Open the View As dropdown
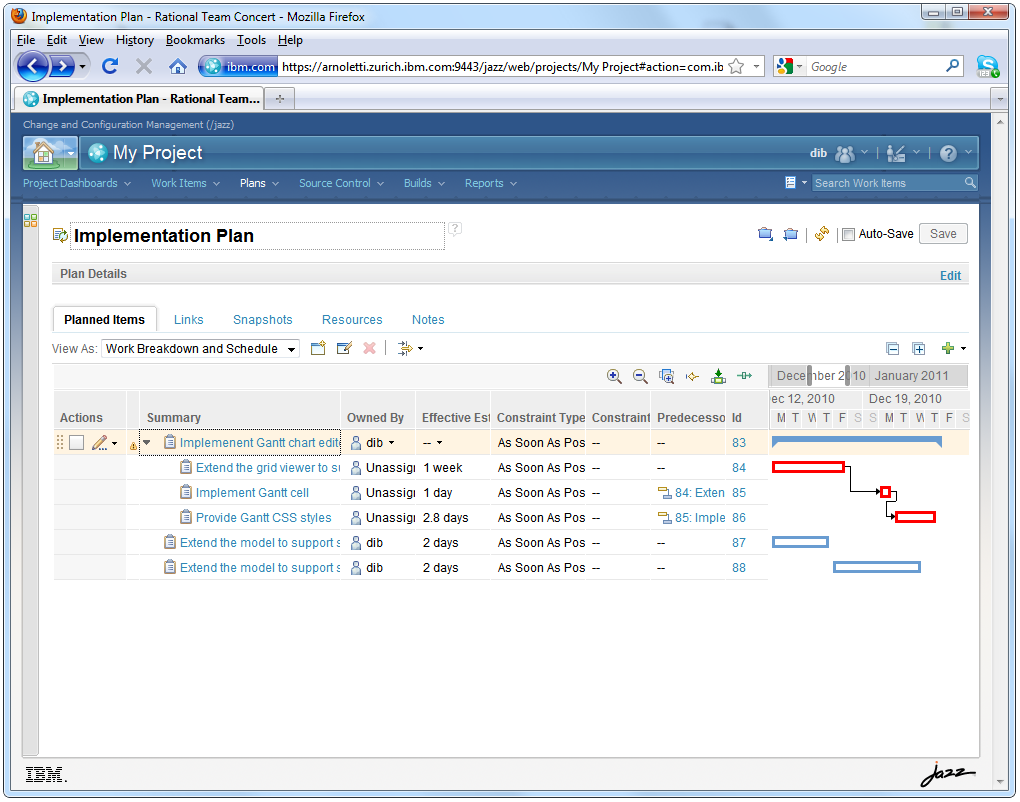Image resolution: width=1020 pixels, height=802 pixels. pyautogui.click(x=200, y=349)
